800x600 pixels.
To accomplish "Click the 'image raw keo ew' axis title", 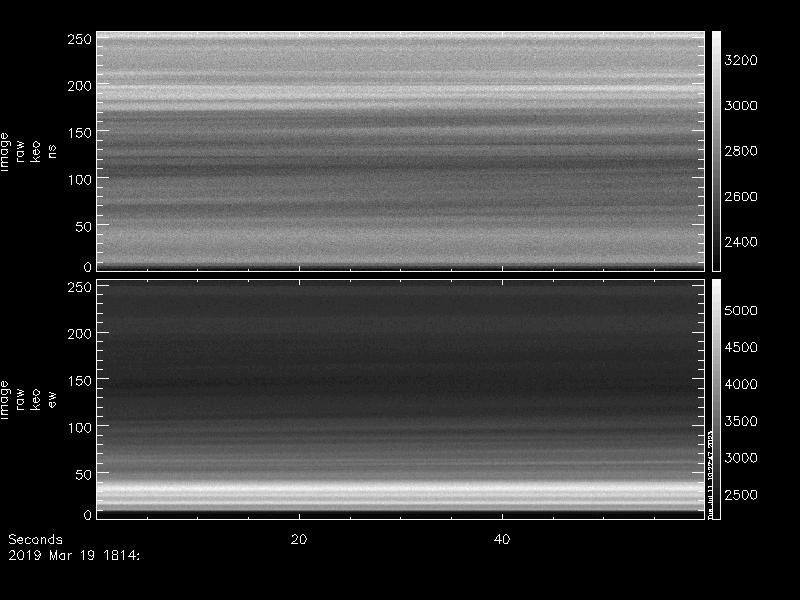I will [x=28, y=399].
